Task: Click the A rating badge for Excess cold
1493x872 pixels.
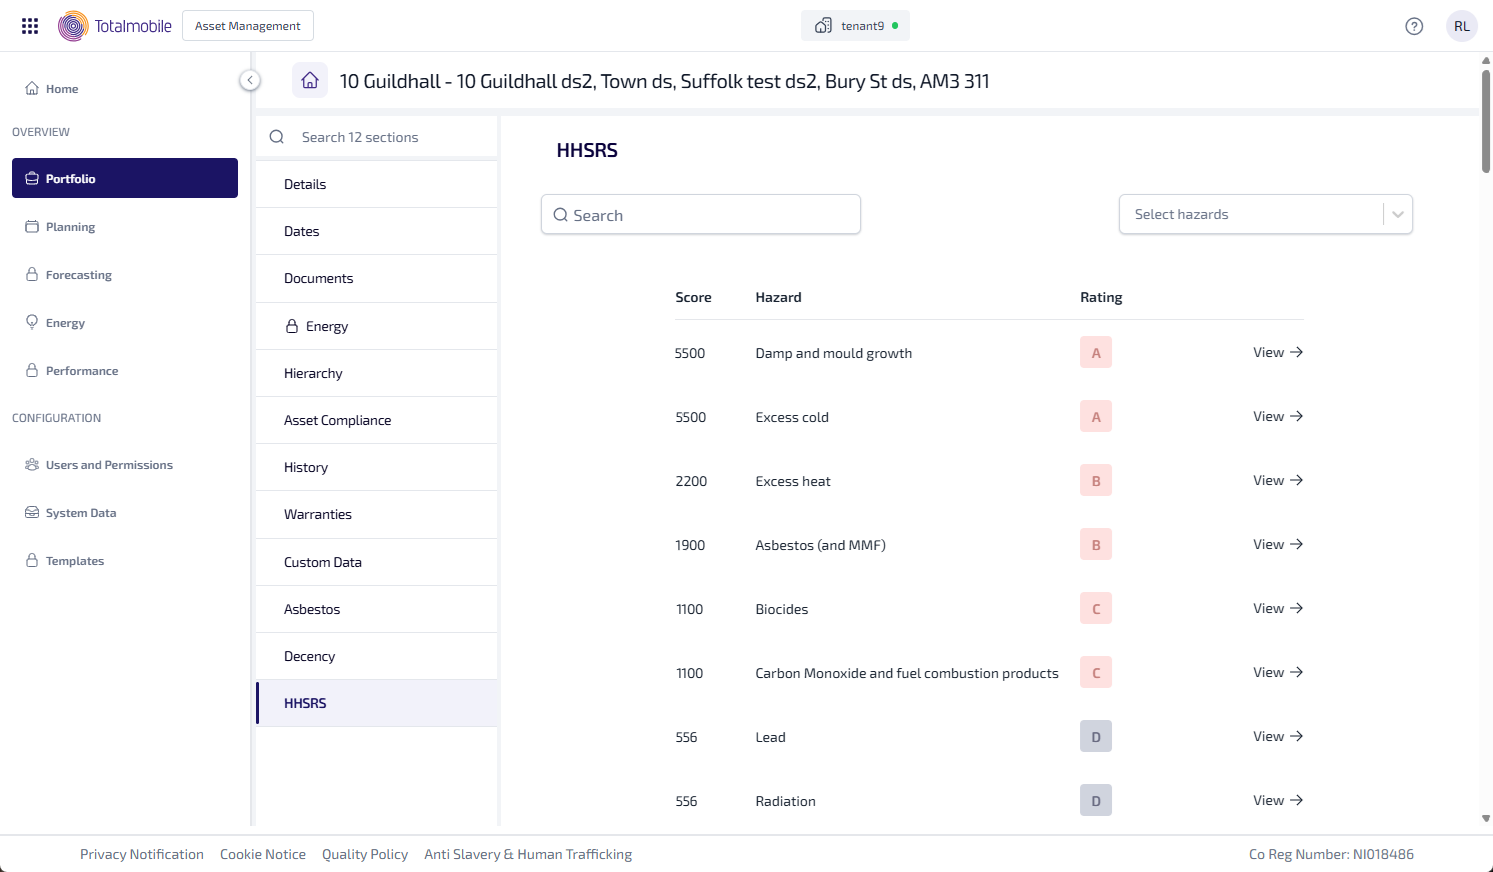Action: (1095, 417)
